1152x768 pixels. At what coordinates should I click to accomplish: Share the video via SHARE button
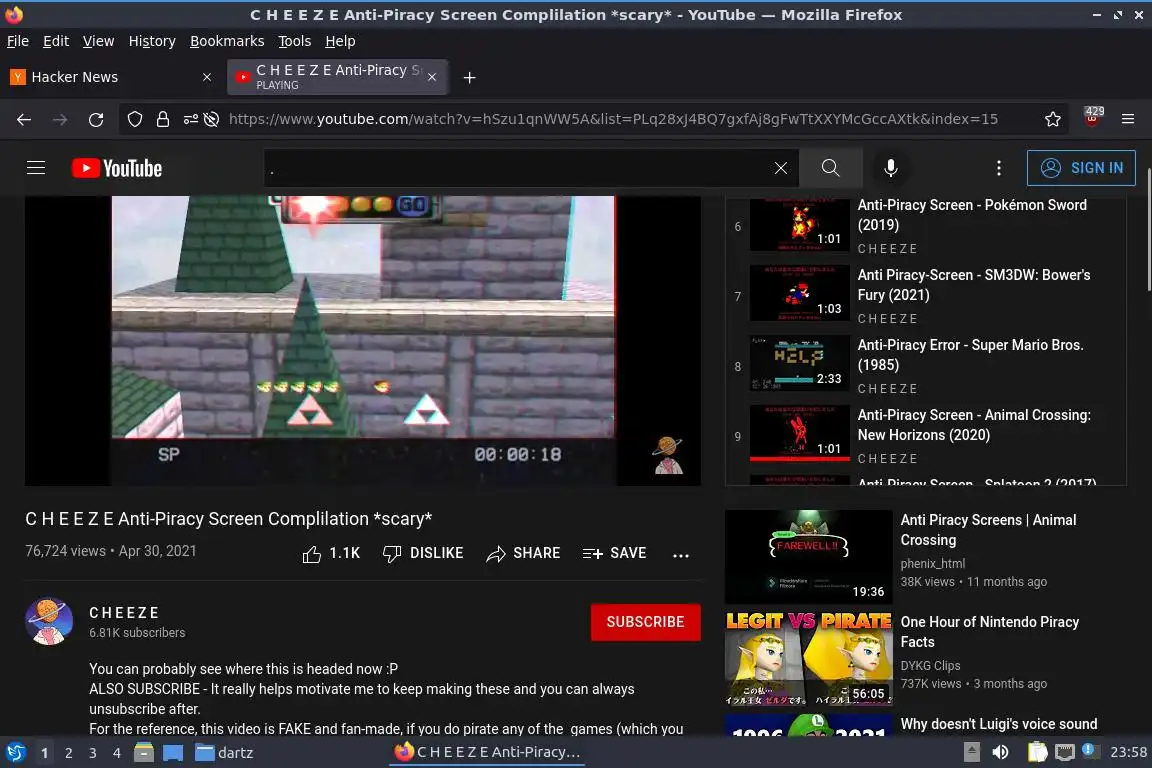(523, 553)
